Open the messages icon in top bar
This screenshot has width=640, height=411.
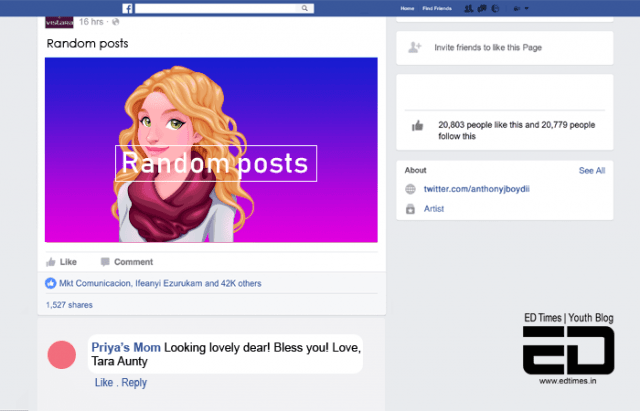(x=482, y=8)
